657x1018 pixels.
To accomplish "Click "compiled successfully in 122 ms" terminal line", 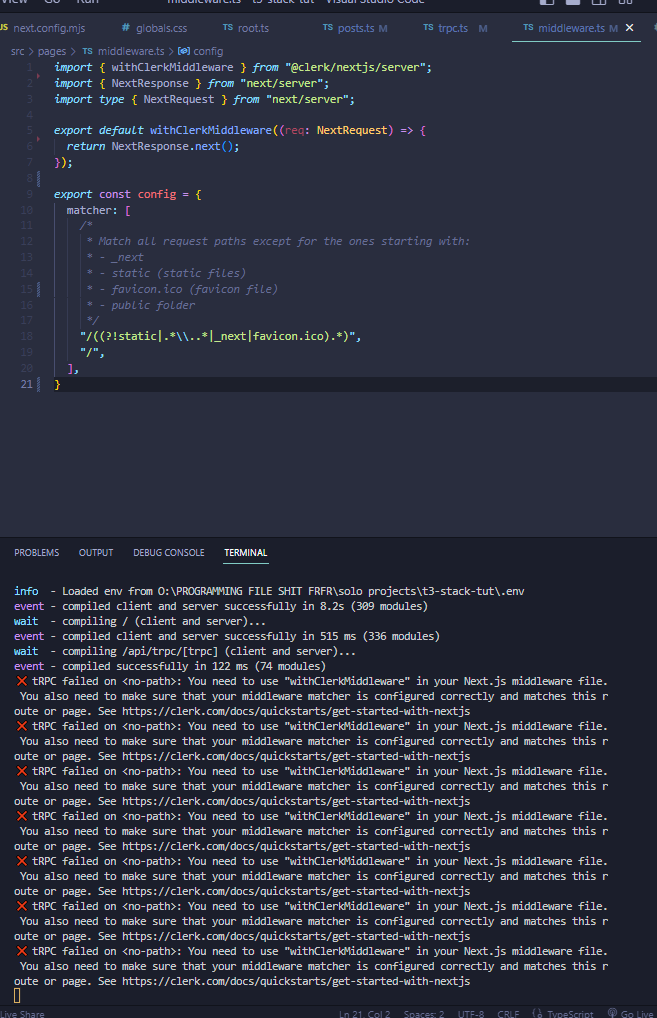I will click(x=170, y=666).
